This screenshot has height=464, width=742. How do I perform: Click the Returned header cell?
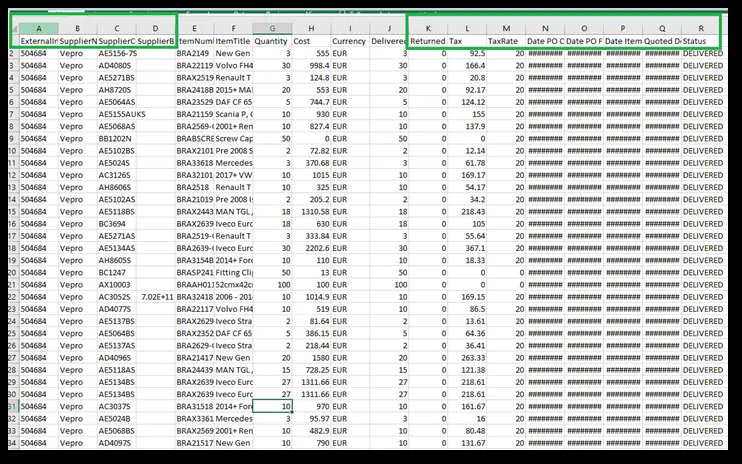click(428, 41)
